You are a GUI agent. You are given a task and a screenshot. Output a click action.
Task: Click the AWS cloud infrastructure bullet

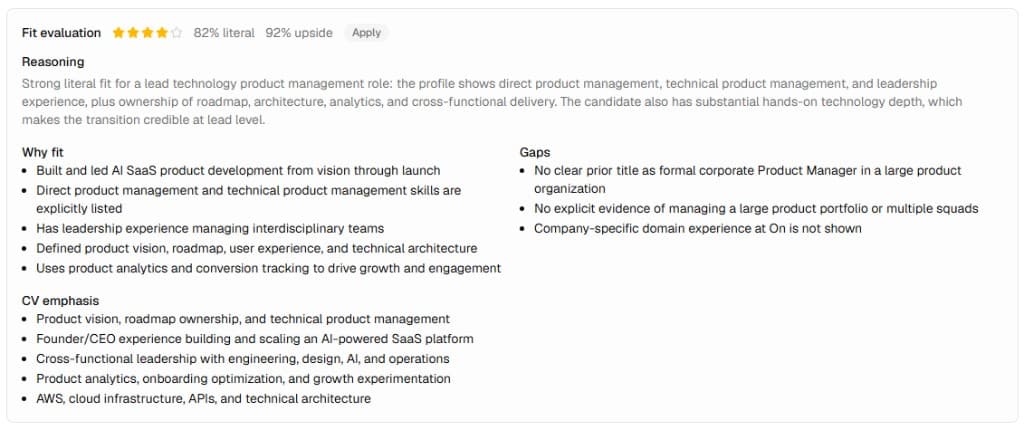pyautogui.click(x=204, y=399)
